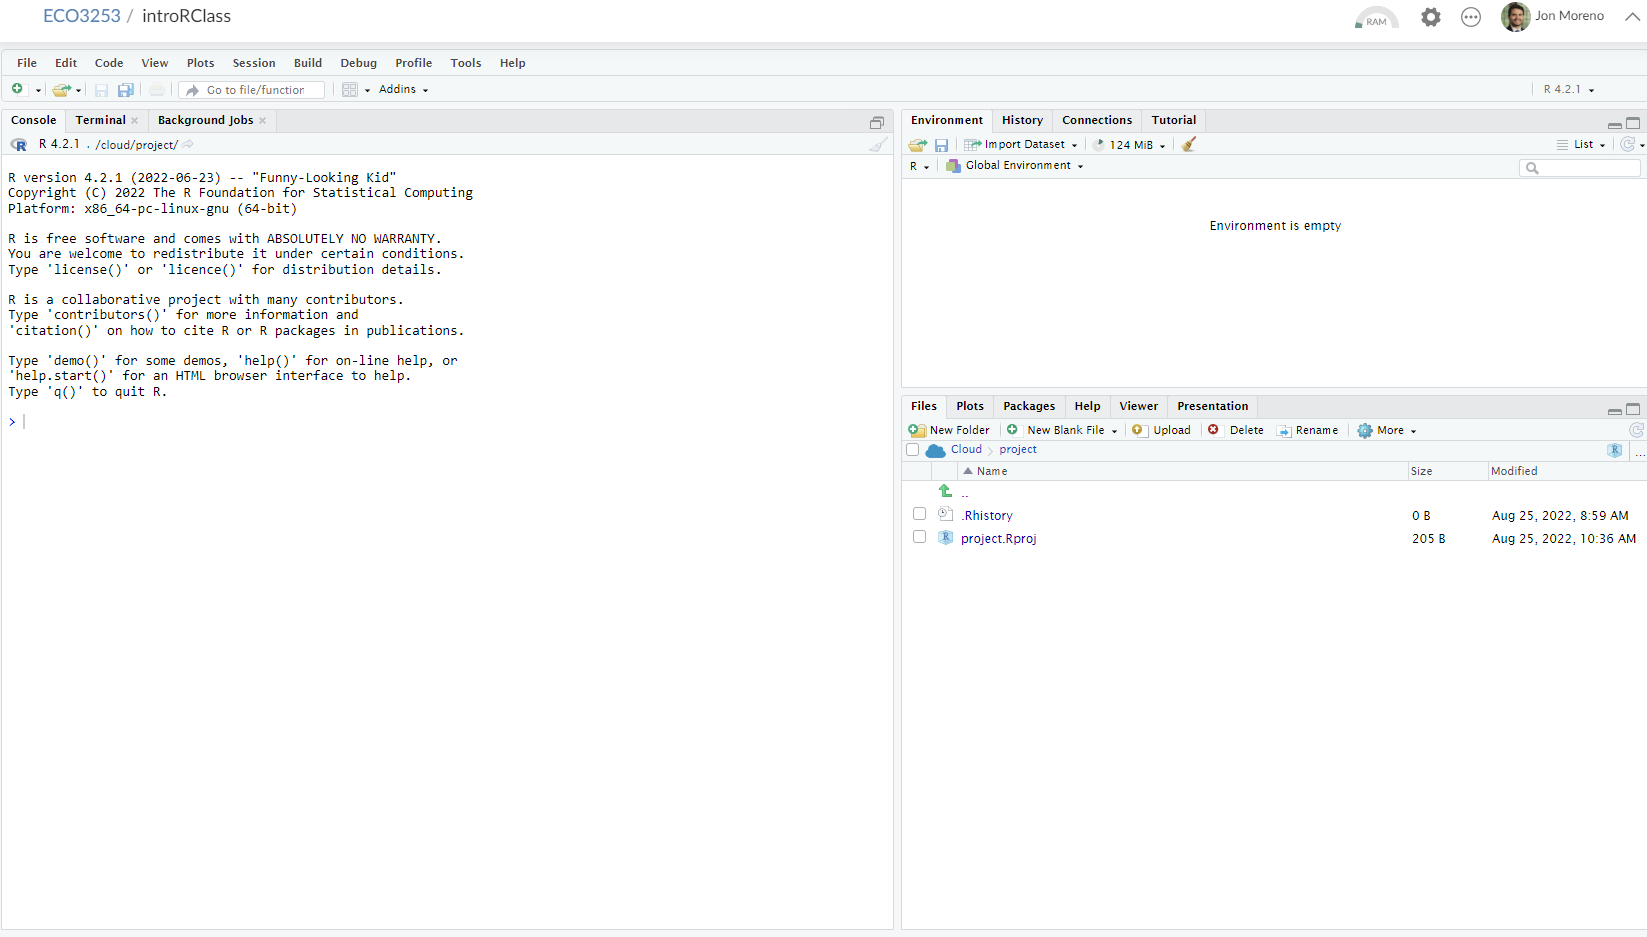Click the workspace panes layout icon
This screenshot has height=937, width=1647.
(x=350, y=90)
